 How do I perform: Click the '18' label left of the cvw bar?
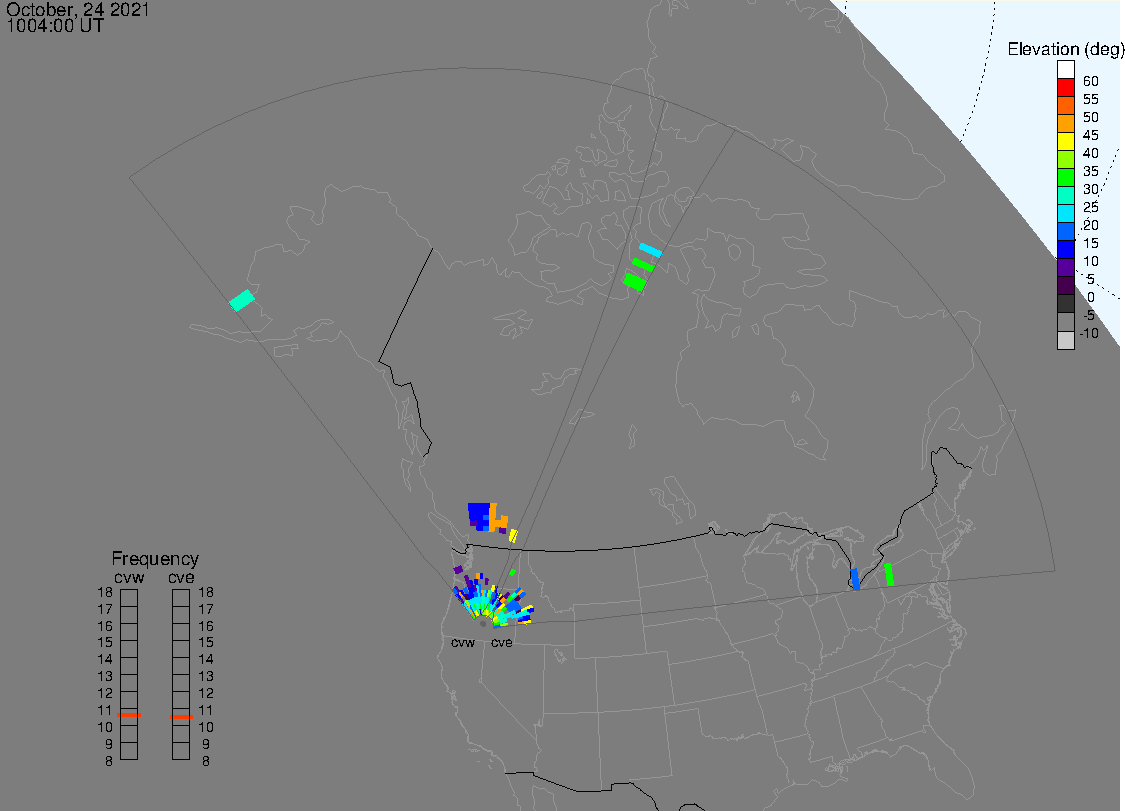pos(105,592)
